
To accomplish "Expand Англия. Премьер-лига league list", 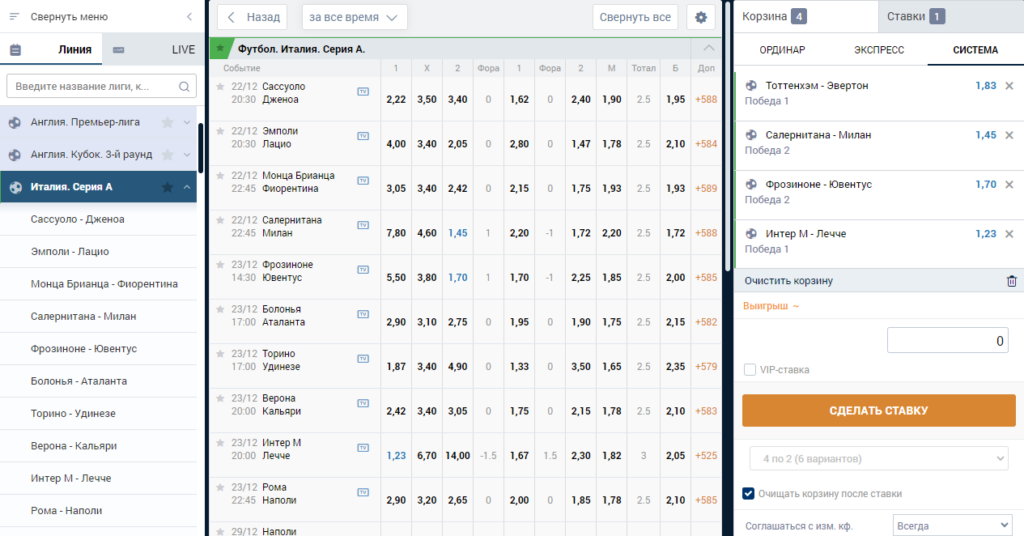I will [x=187, y=122].
